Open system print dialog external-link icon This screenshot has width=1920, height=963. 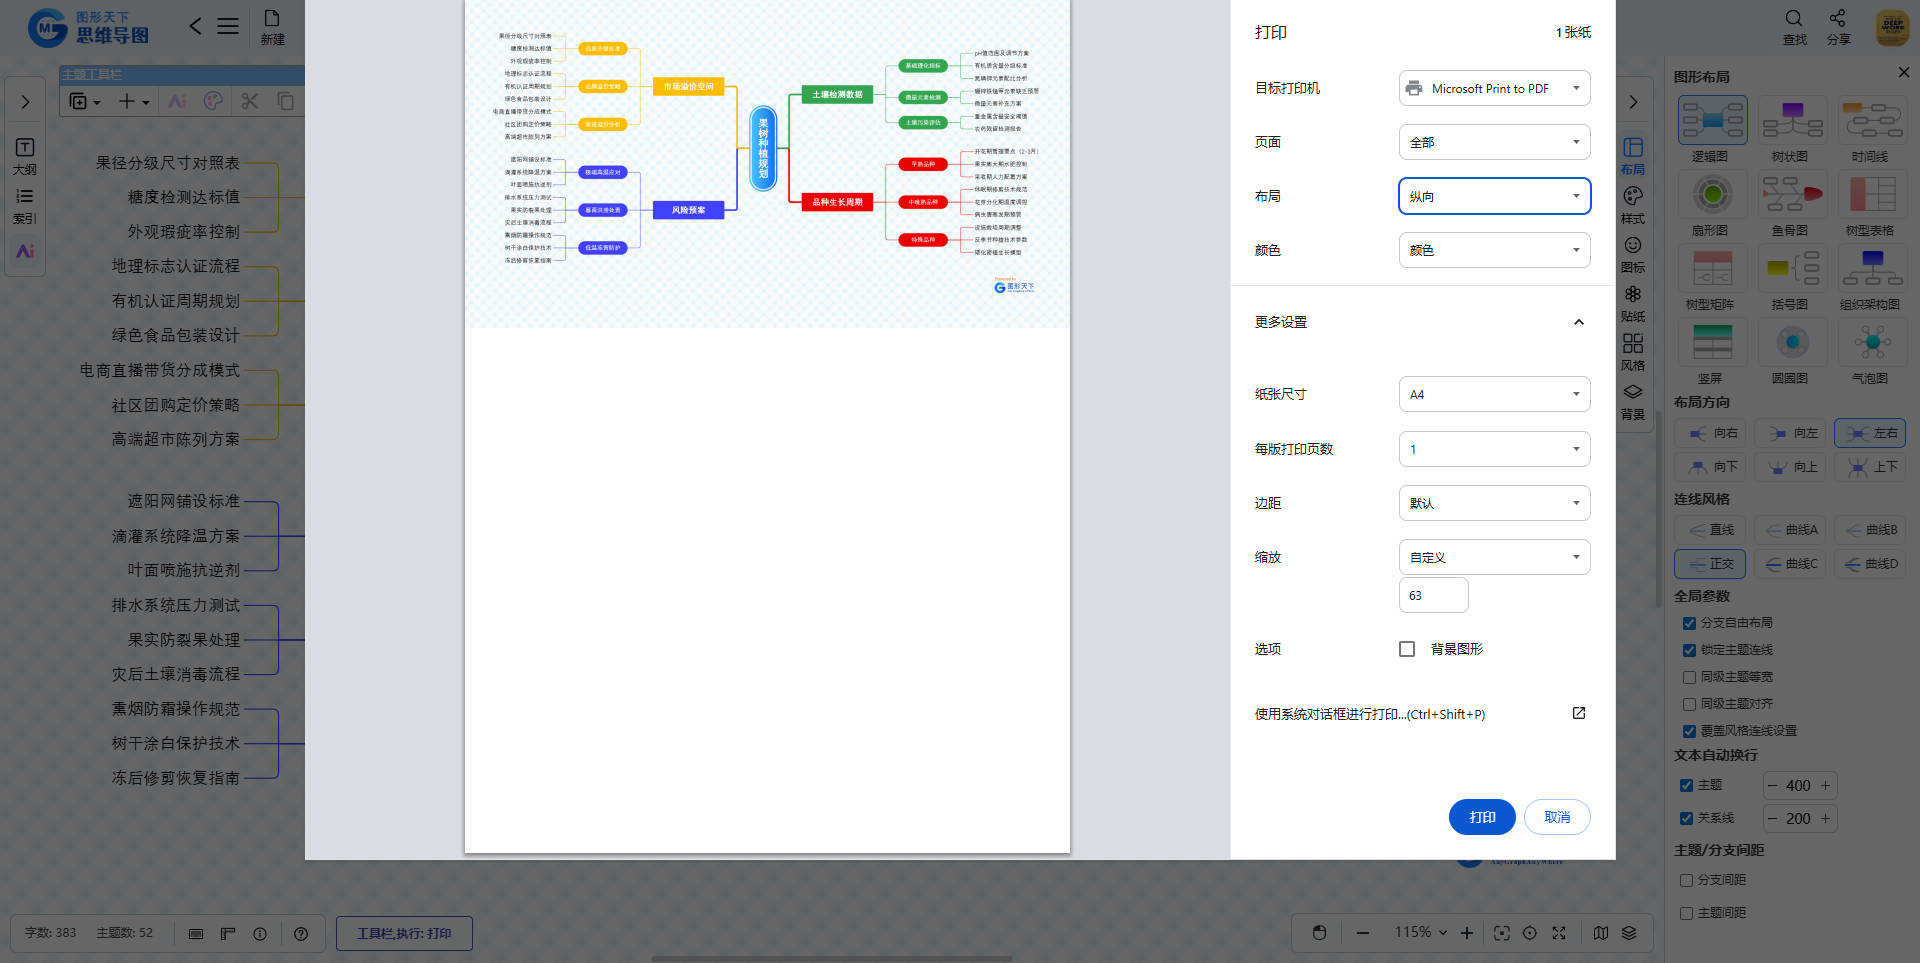coord(1579,714)
